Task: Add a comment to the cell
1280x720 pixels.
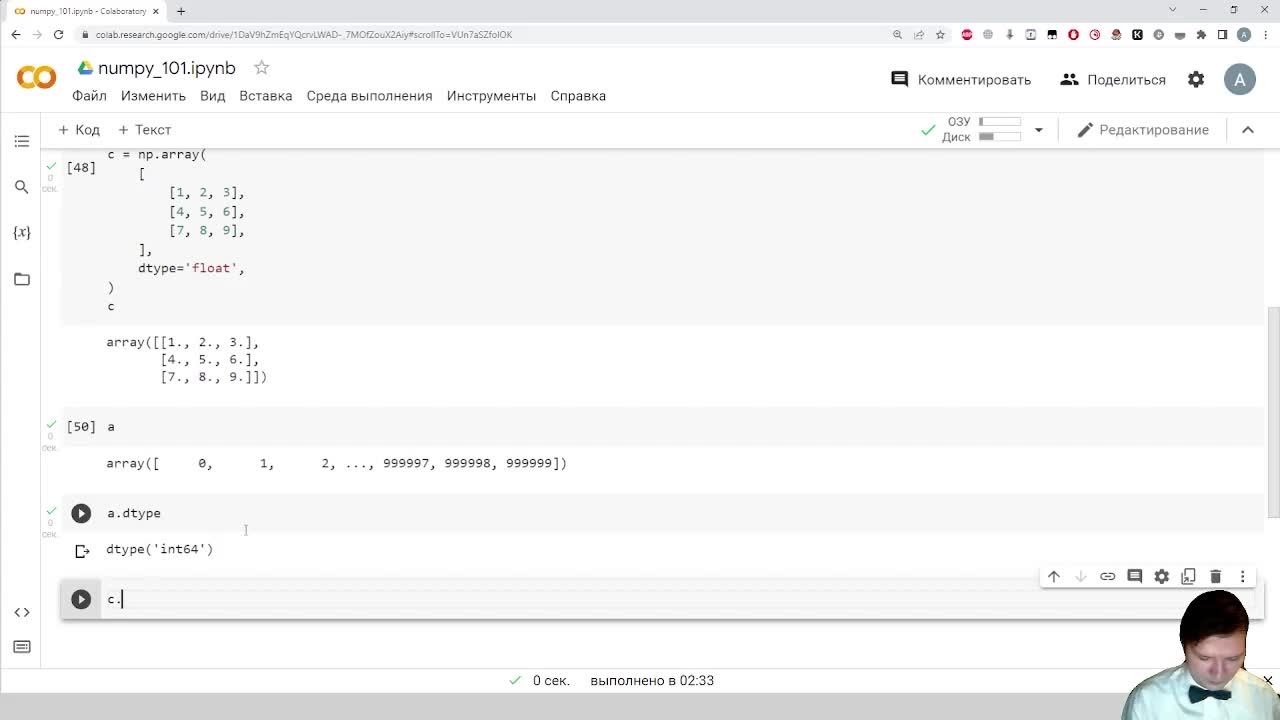Action: [x=1135, y=576]
